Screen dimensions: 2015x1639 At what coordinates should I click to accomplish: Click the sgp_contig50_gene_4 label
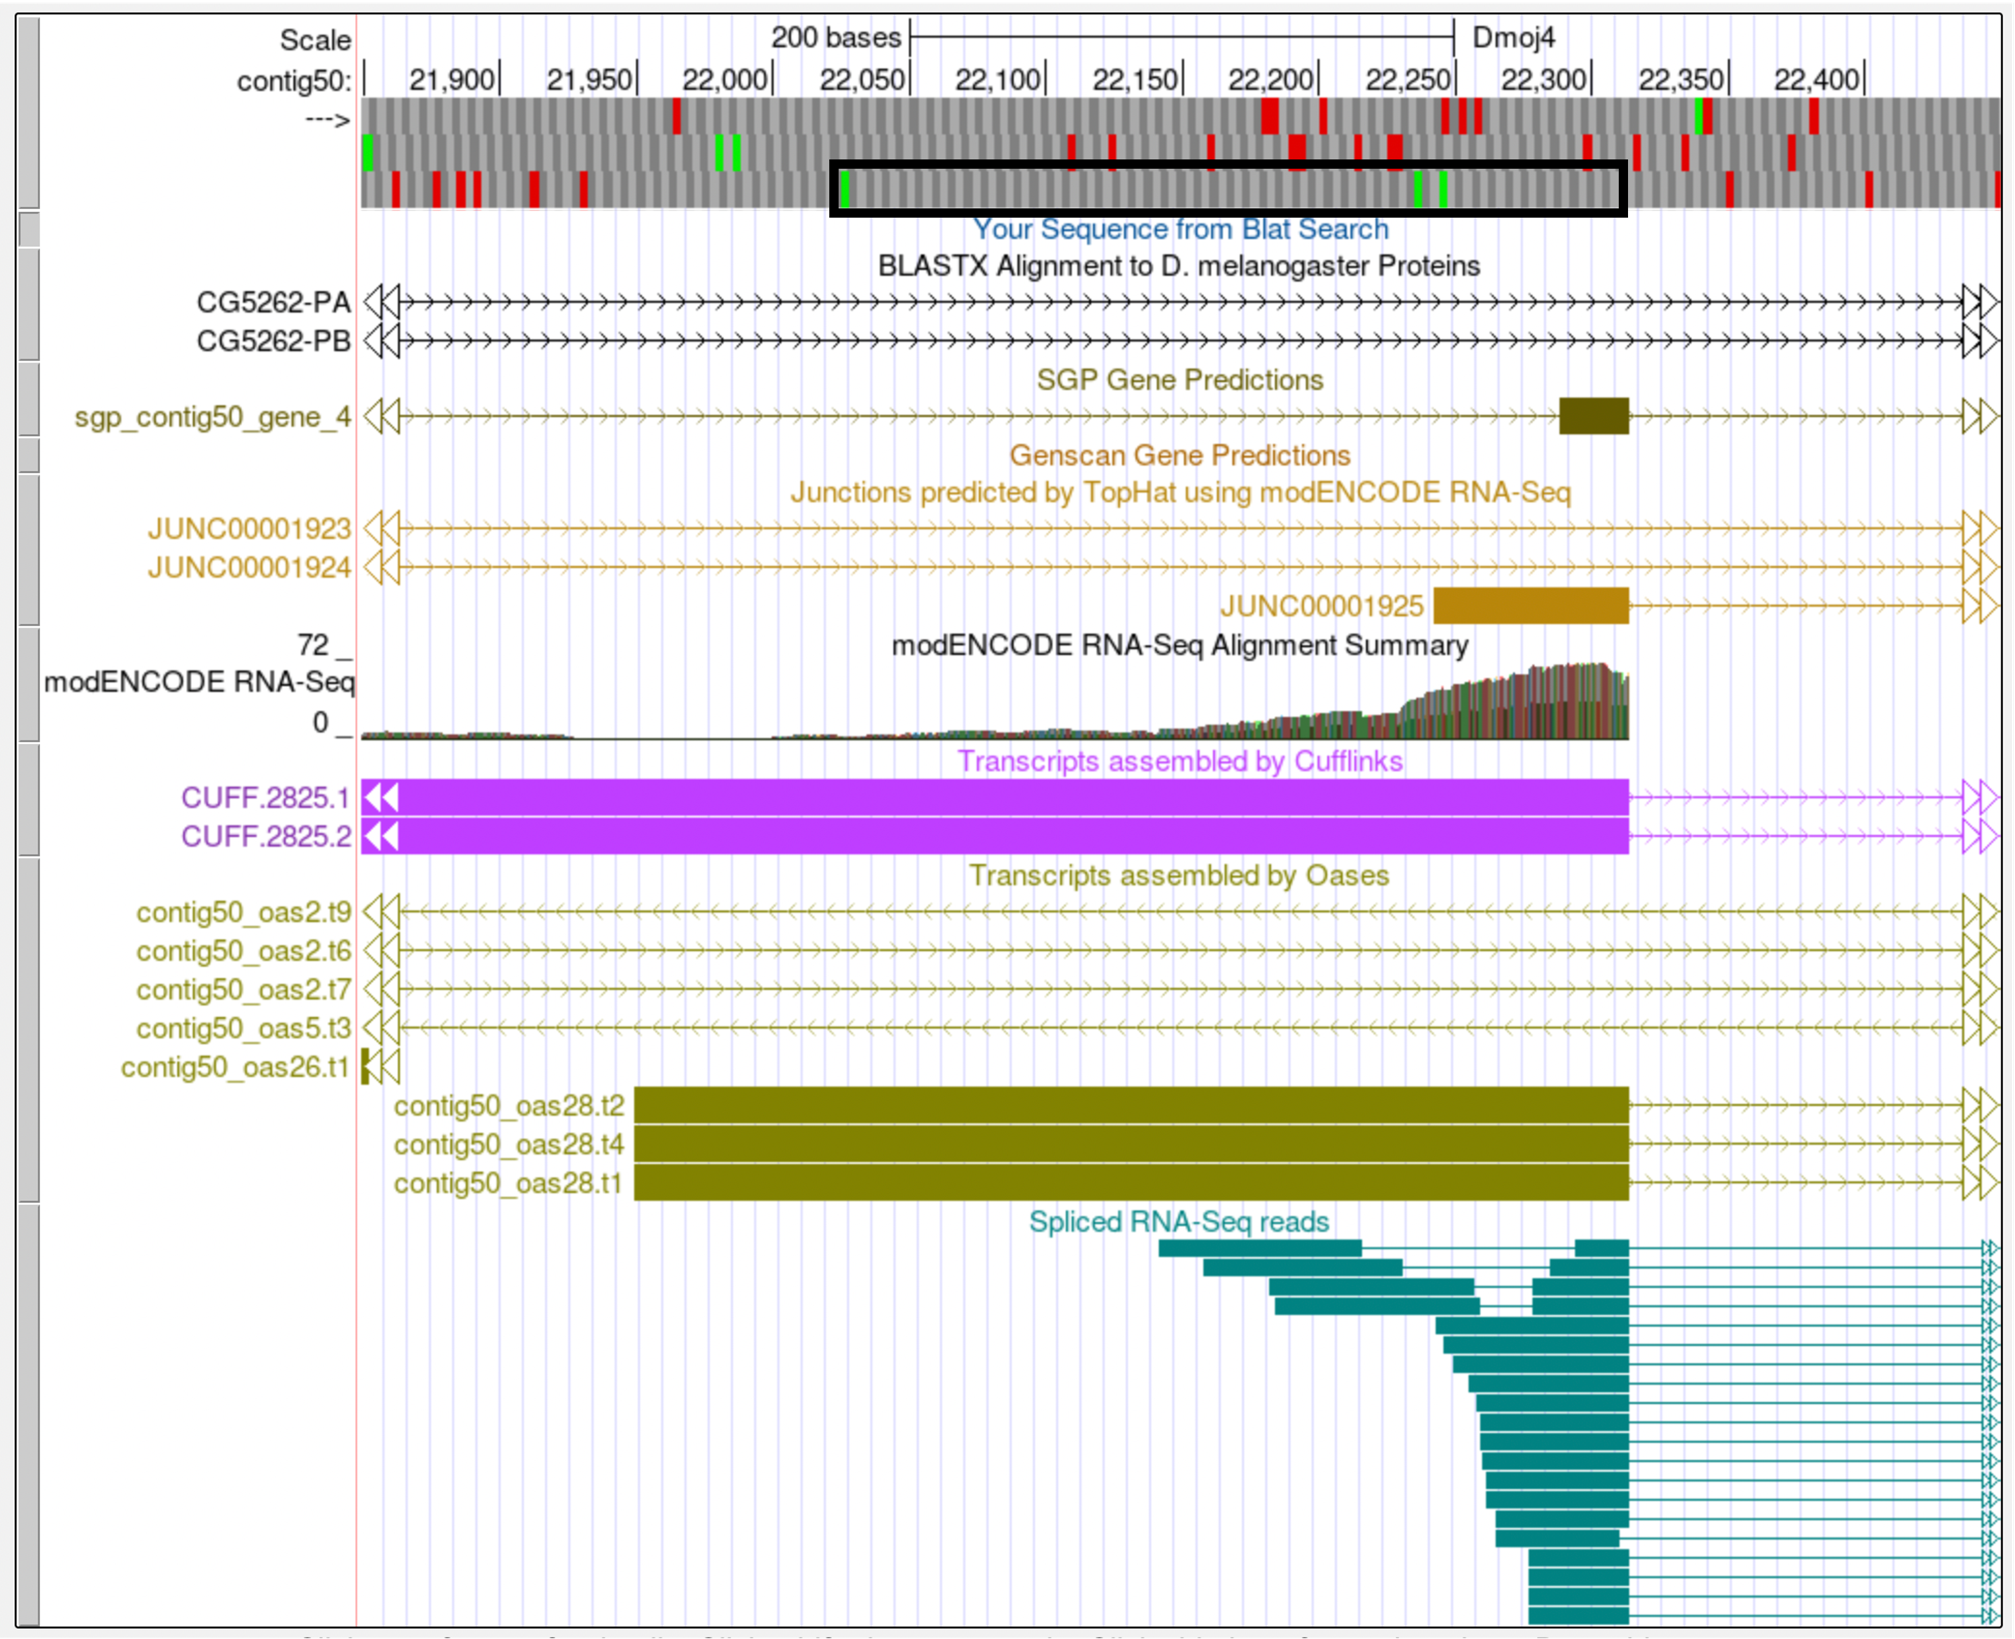[x=213, y=416]
